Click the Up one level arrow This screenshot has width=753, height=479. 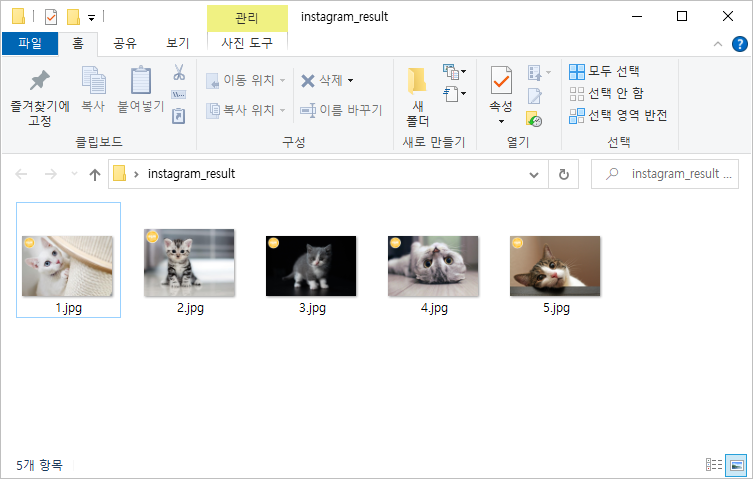[95, 174]
